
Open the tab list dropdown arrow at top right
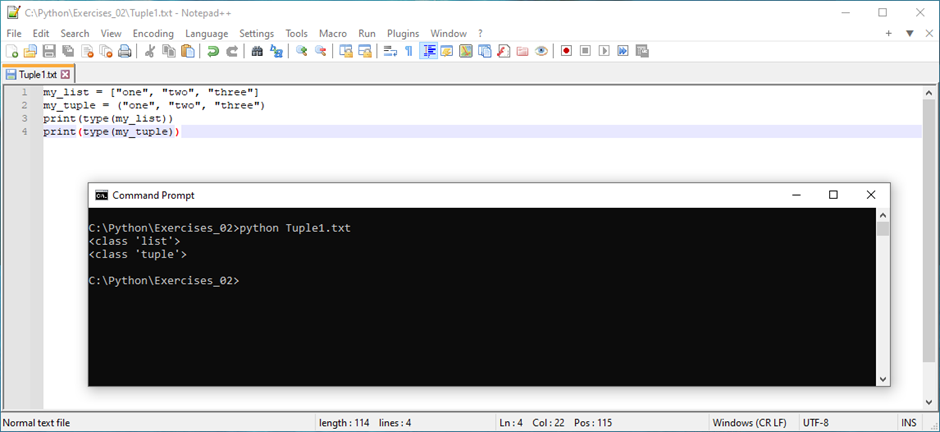coord(909,33)
